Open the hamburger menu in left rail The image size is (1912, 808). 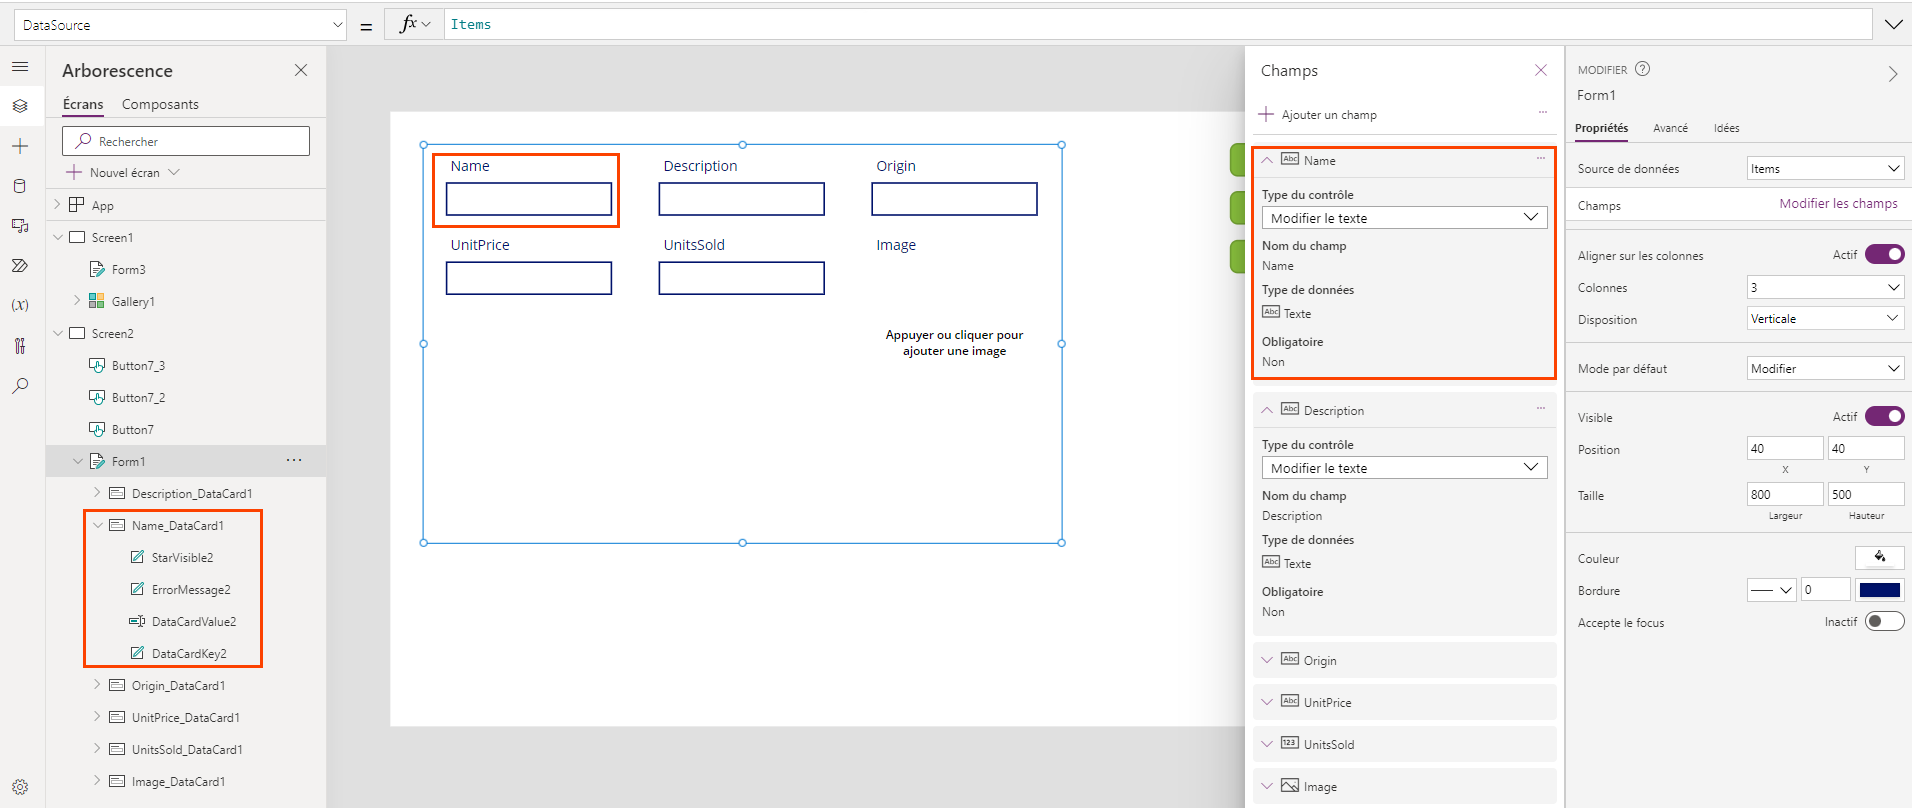(20, 67)
